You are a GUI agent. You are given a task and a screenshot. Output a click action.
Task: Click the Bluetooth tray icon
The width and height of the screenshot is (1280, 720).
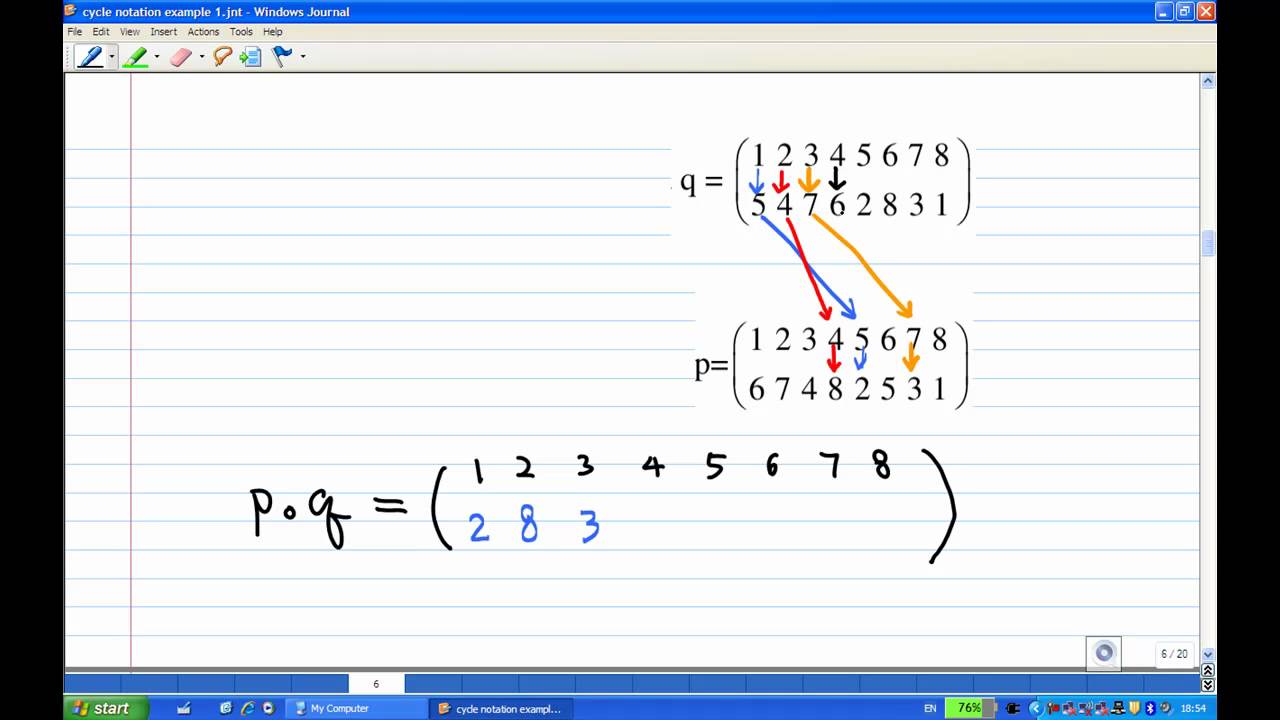pyautogui.click(x=1150, y=708)
